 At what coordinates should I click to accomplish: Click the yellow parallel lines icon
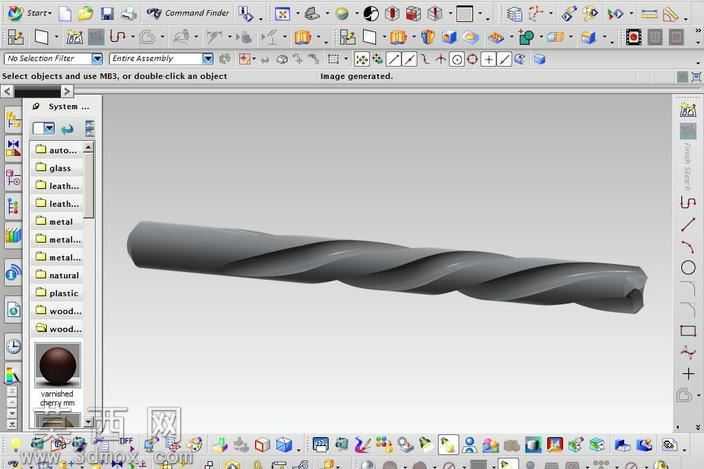click(x=648, y=15)
